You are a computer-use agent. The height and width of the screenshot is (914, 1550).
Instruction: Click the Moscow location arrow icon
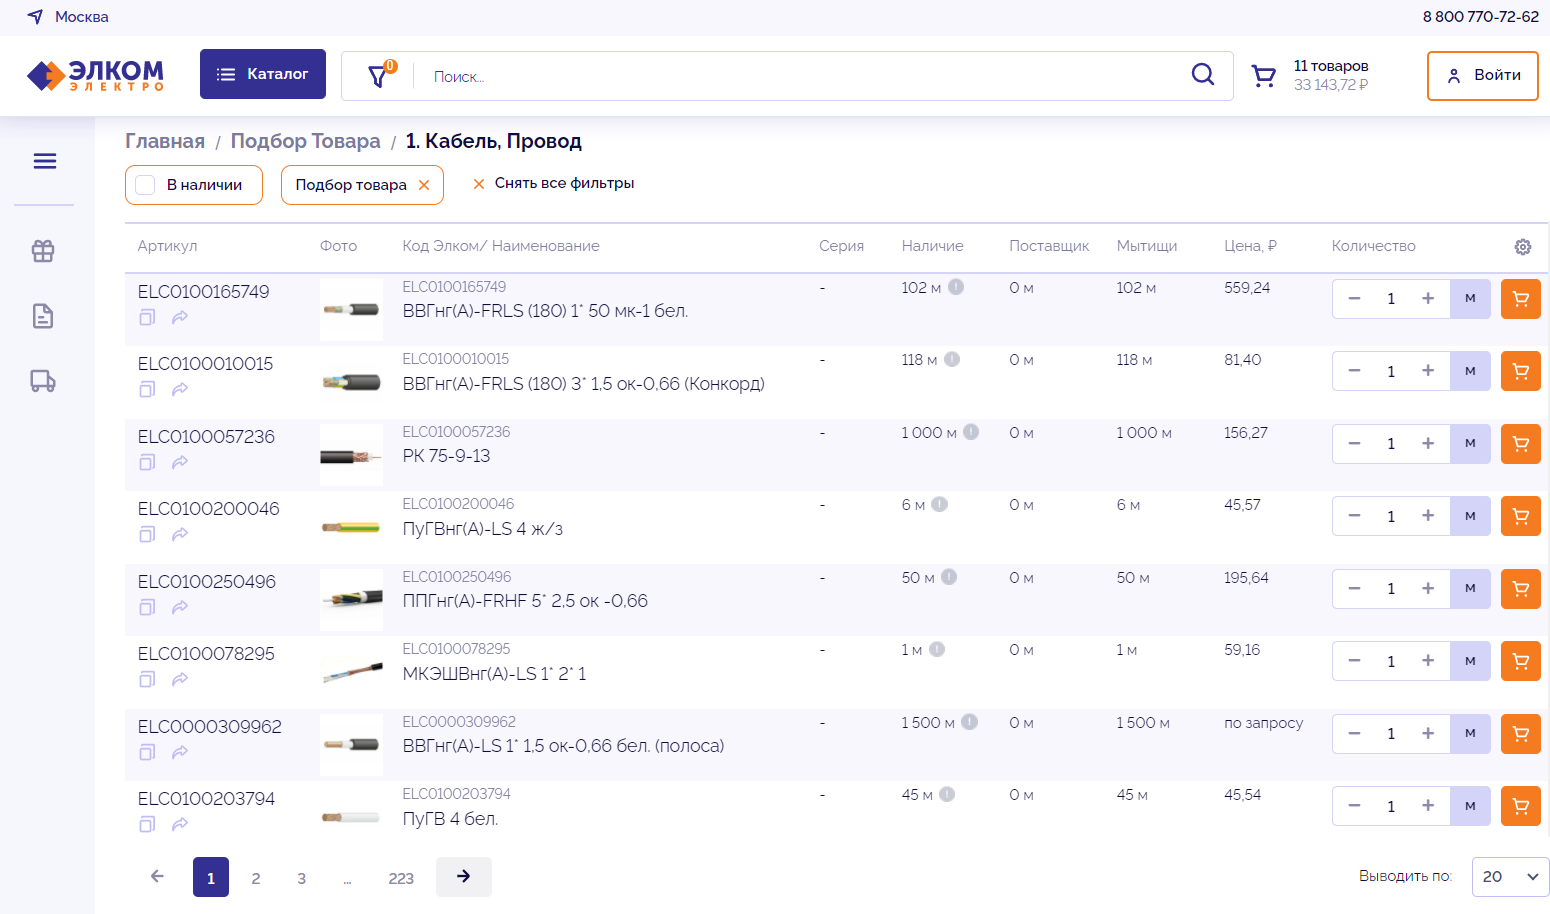click(x=35, y=17)
